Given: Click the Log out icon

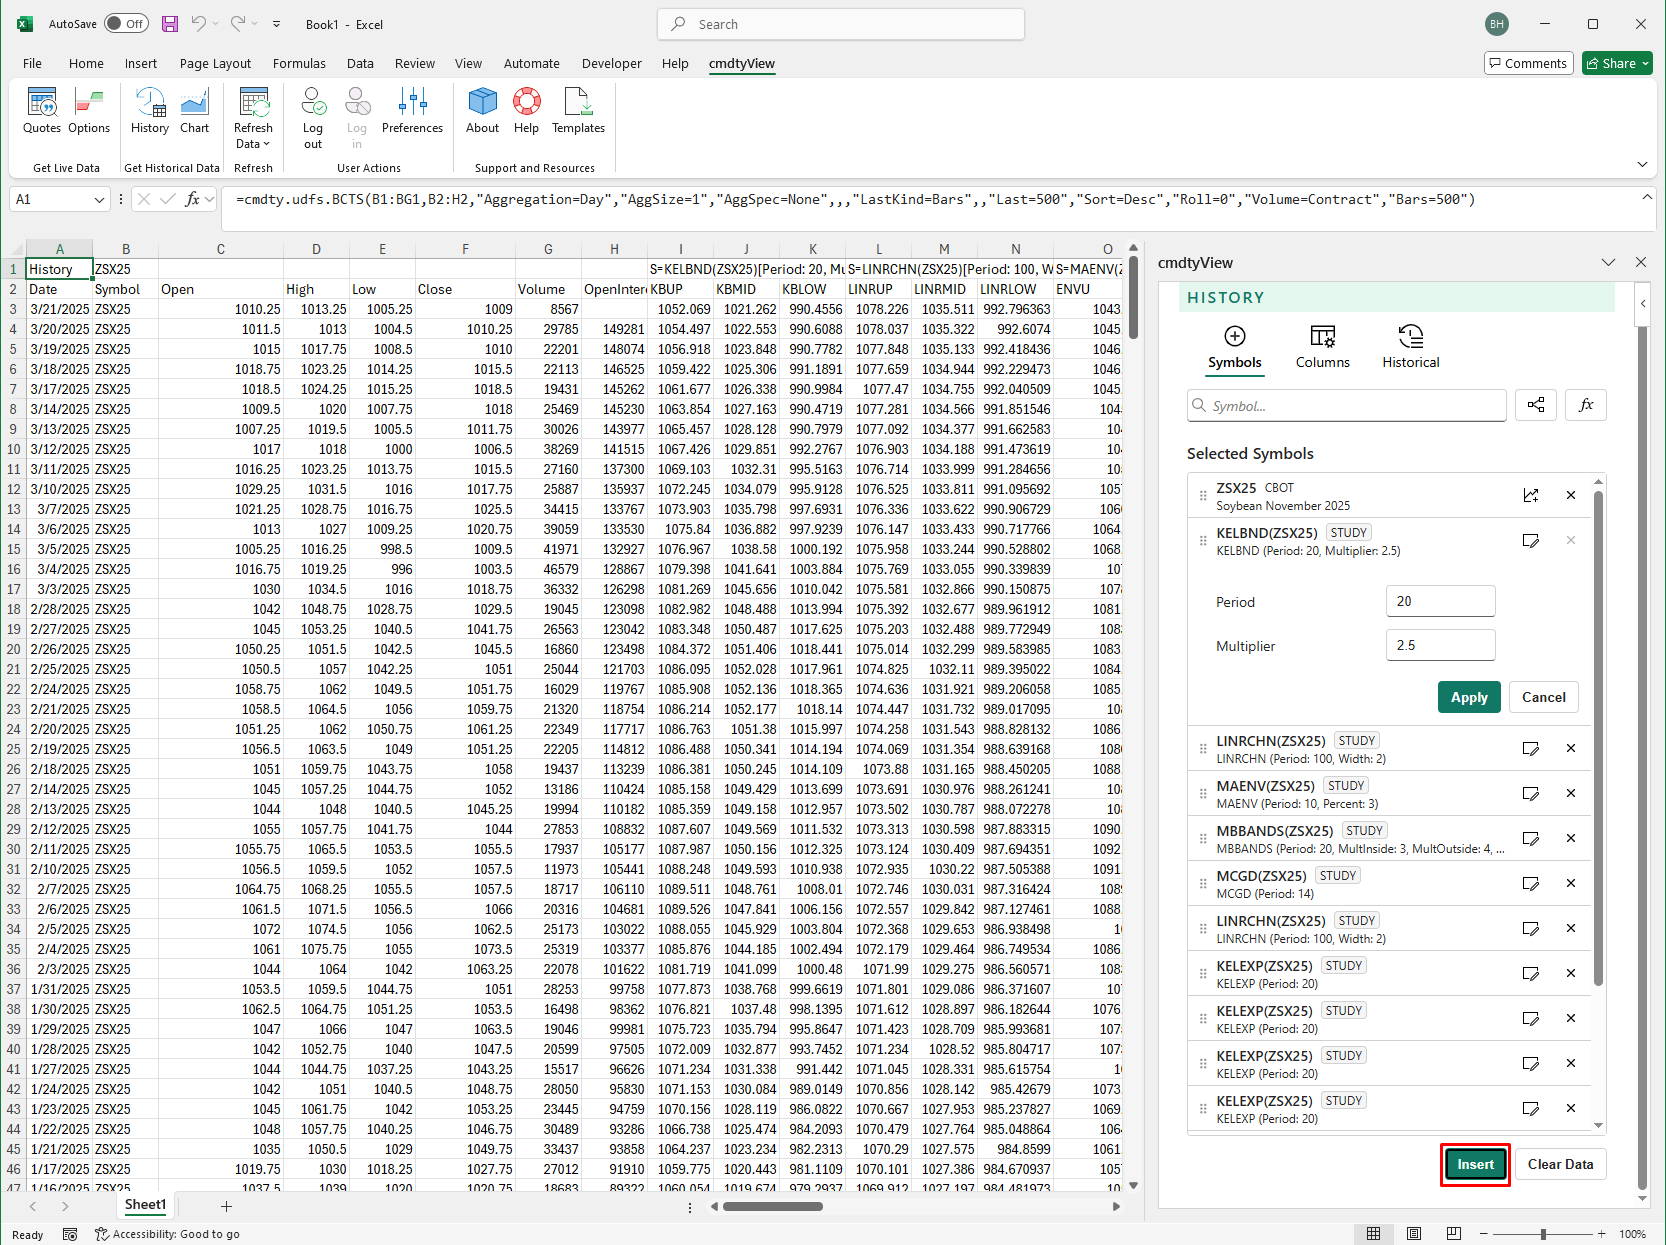Looking at the screenshot, I should pos(313,118).
